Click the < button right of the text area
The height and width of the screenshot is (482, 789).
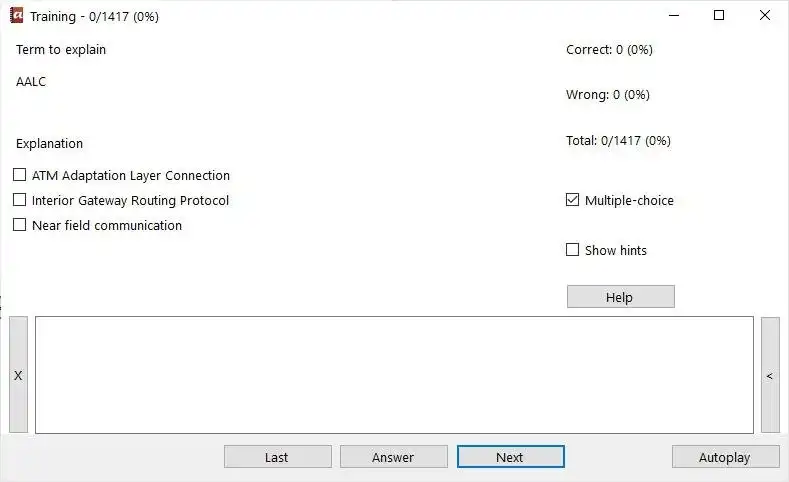pos(769,375)
